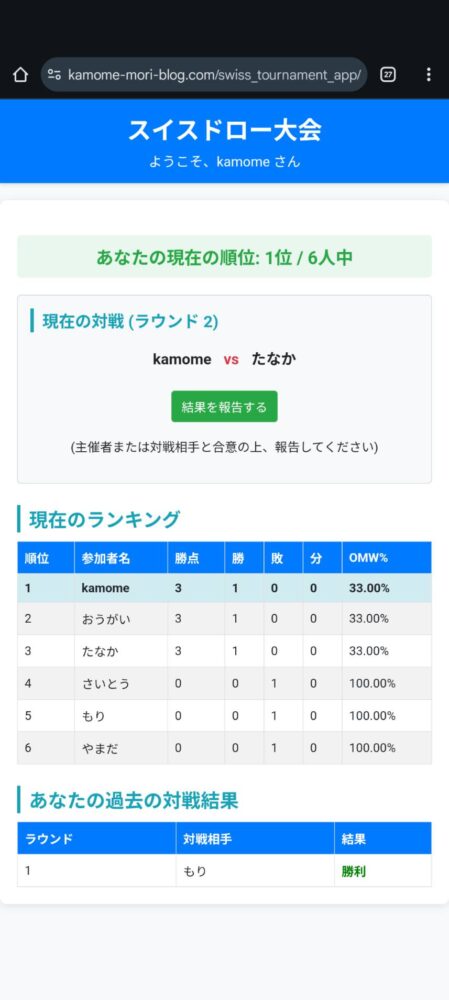Screen dimensions: 449x1000
Task: Select the おうがい row in the ranking table
Action: click(x=224, y=619)
